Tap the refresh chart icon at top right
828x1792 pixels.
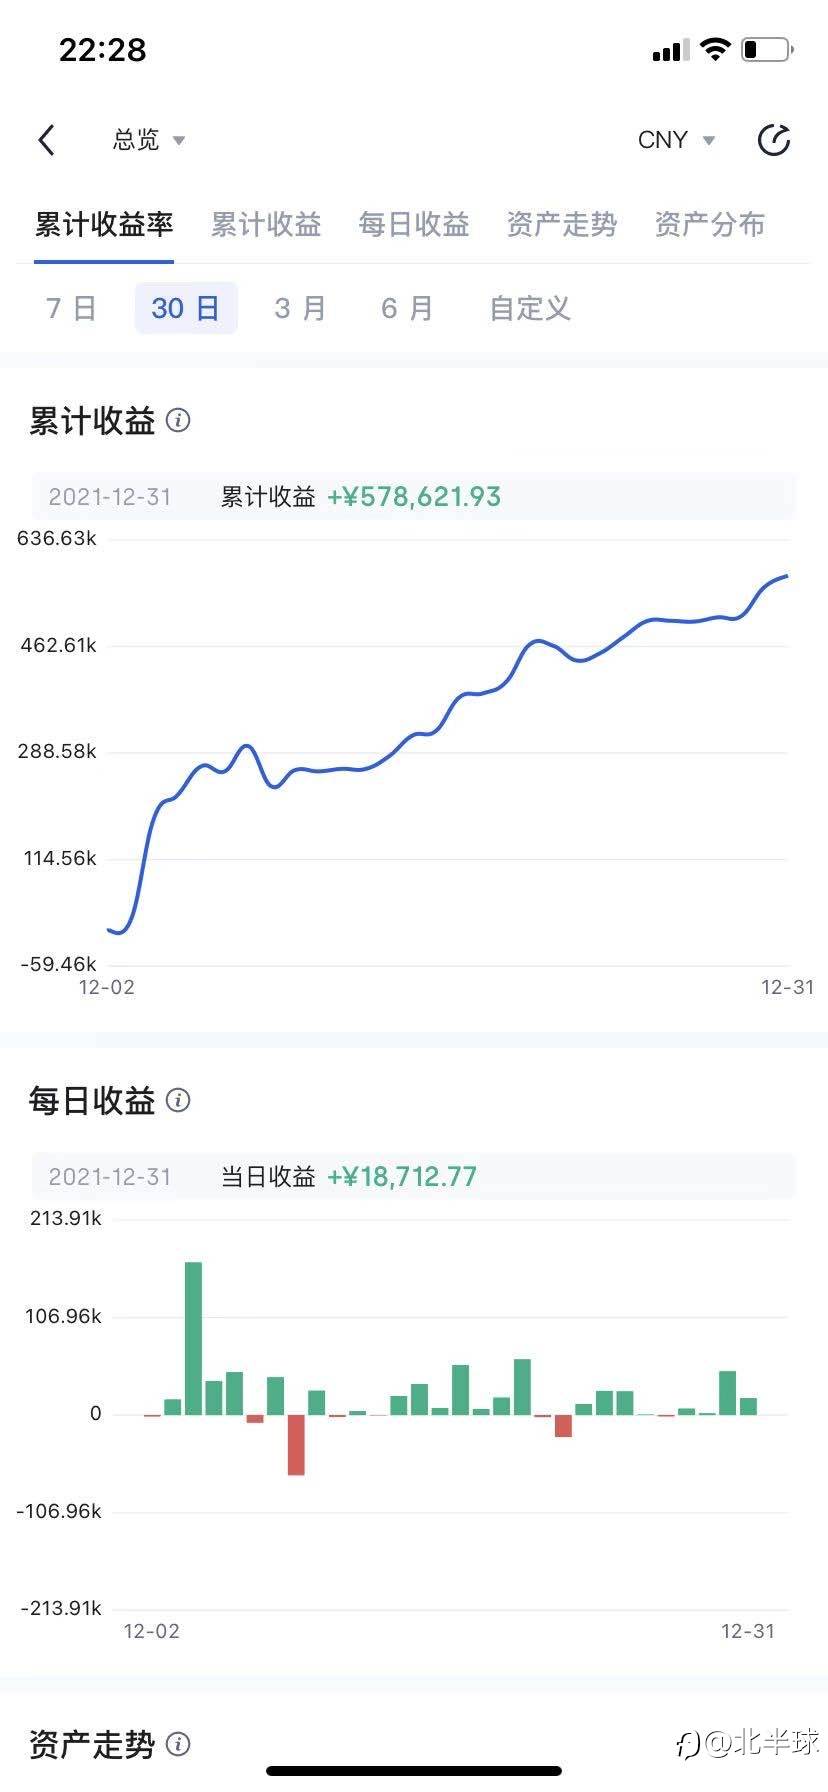tap(773, 140)
